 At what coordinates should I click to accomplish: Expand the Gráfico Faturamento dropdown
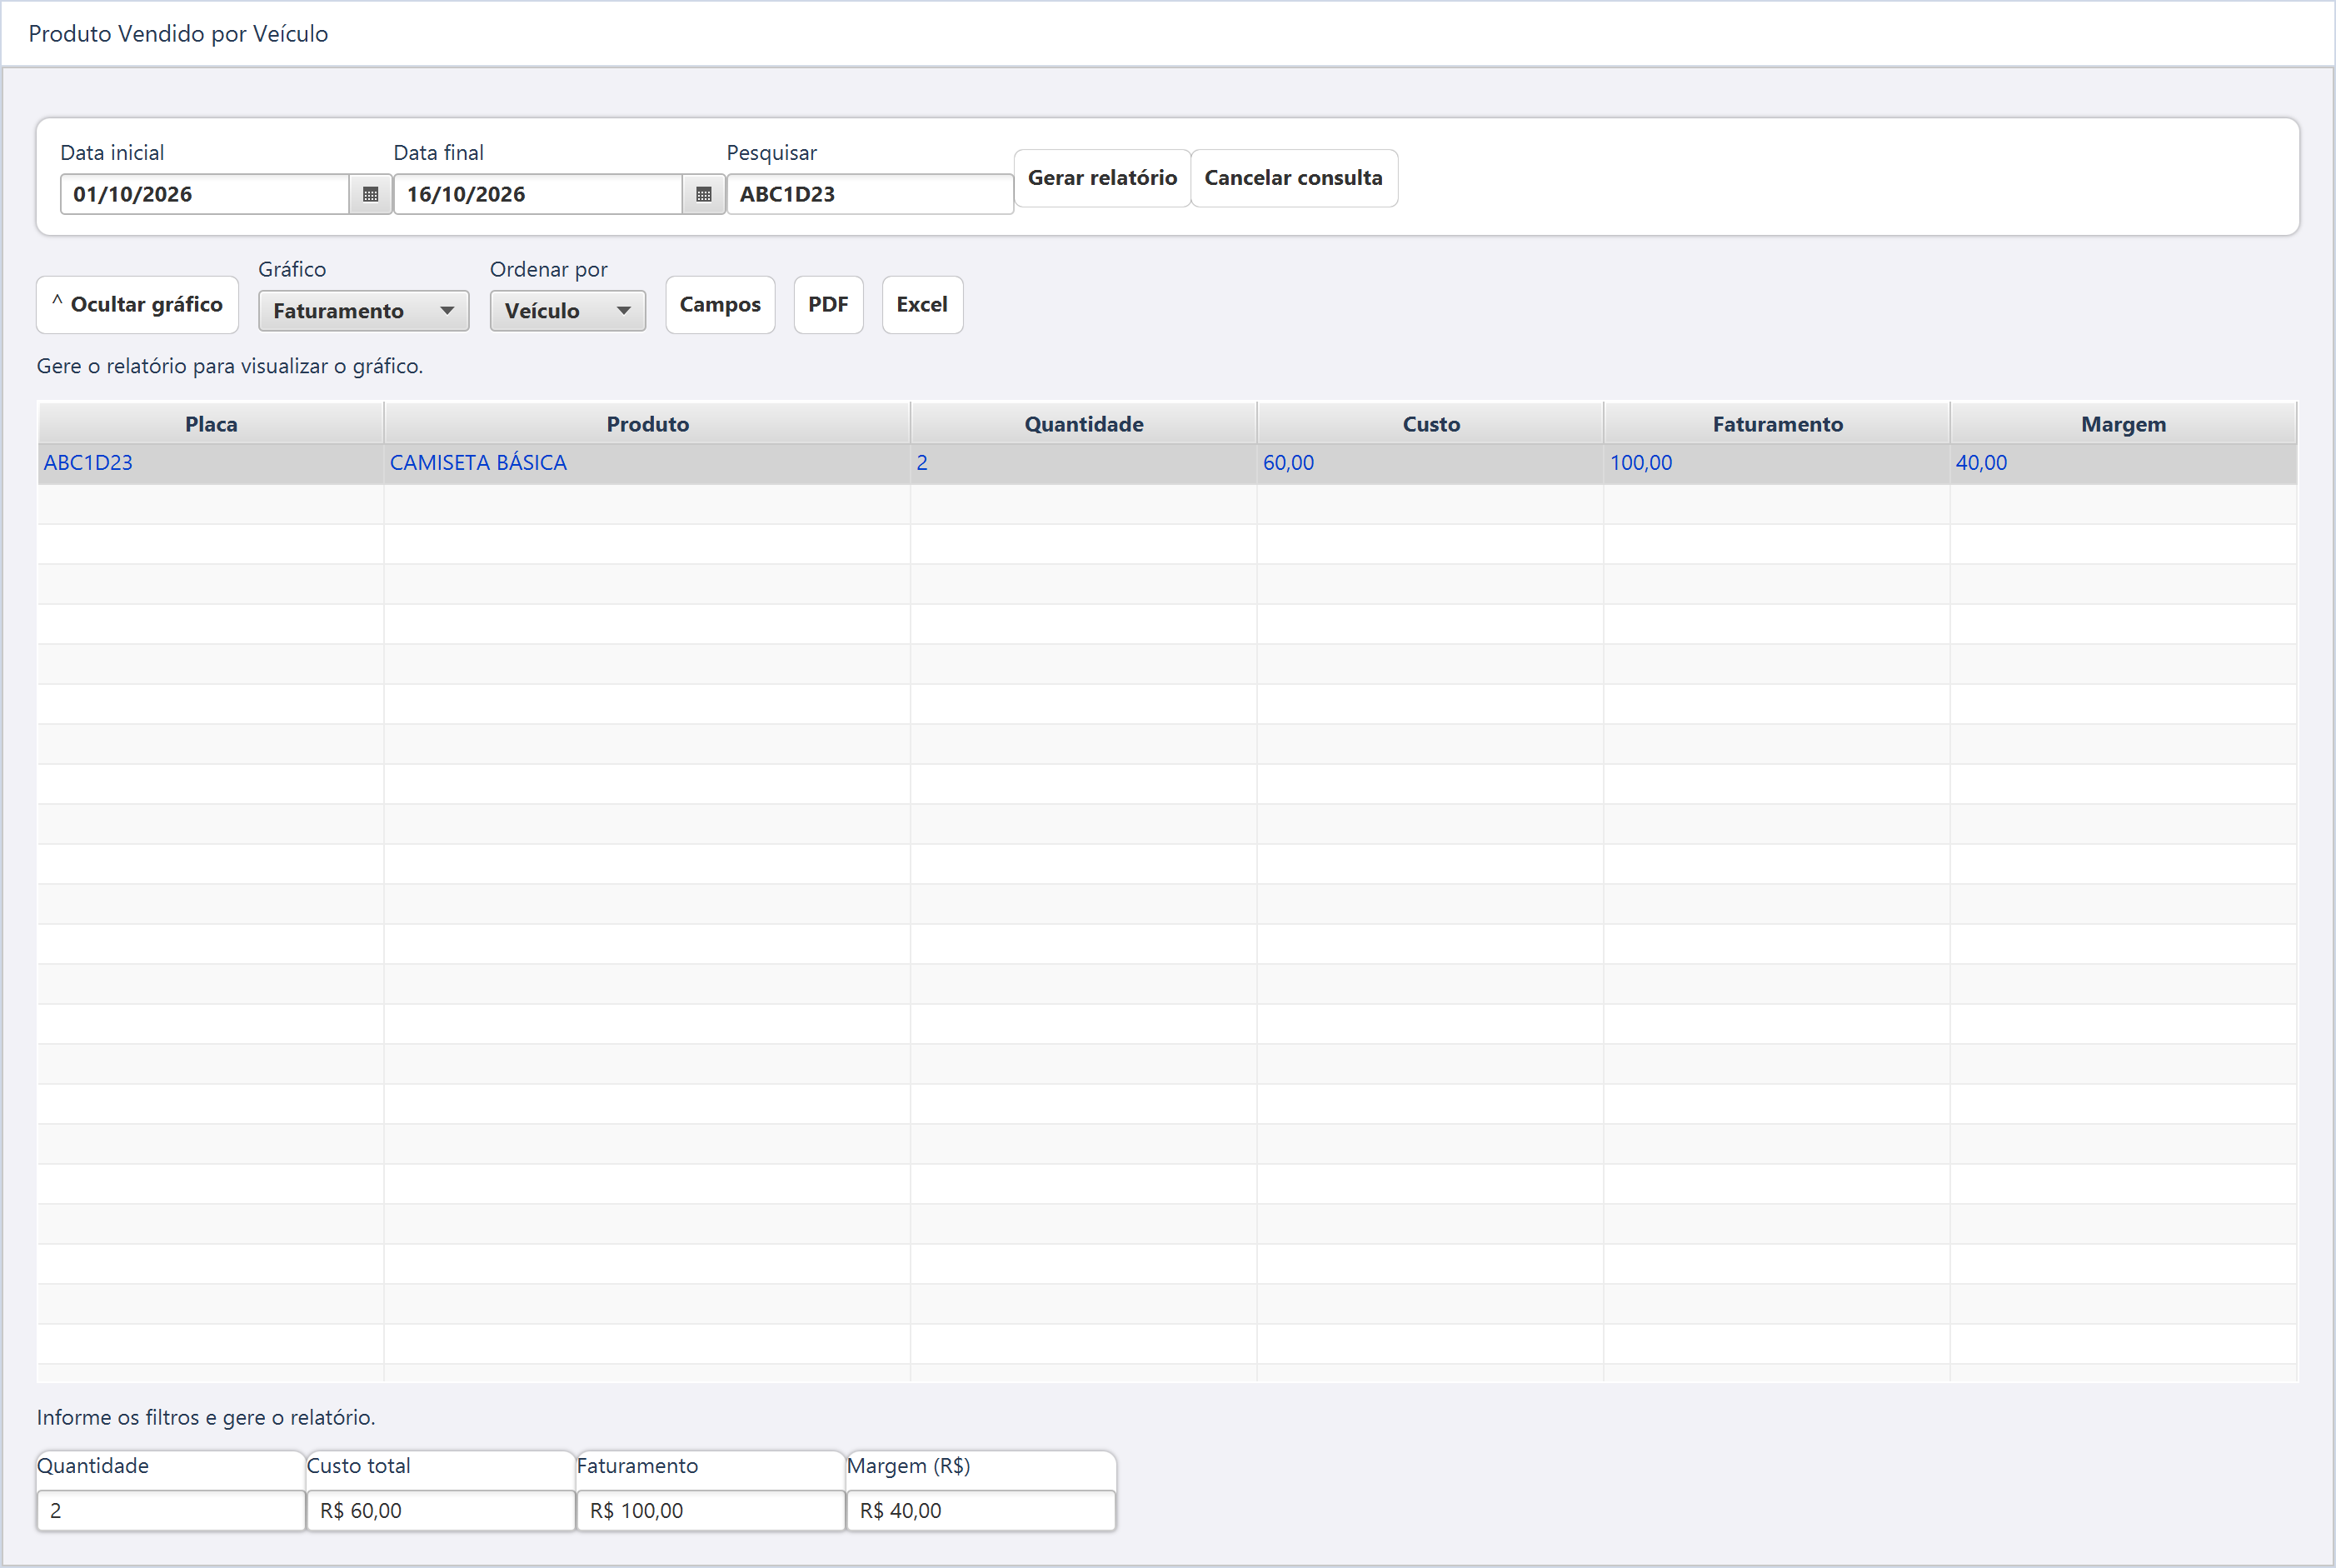coord(363,311)
